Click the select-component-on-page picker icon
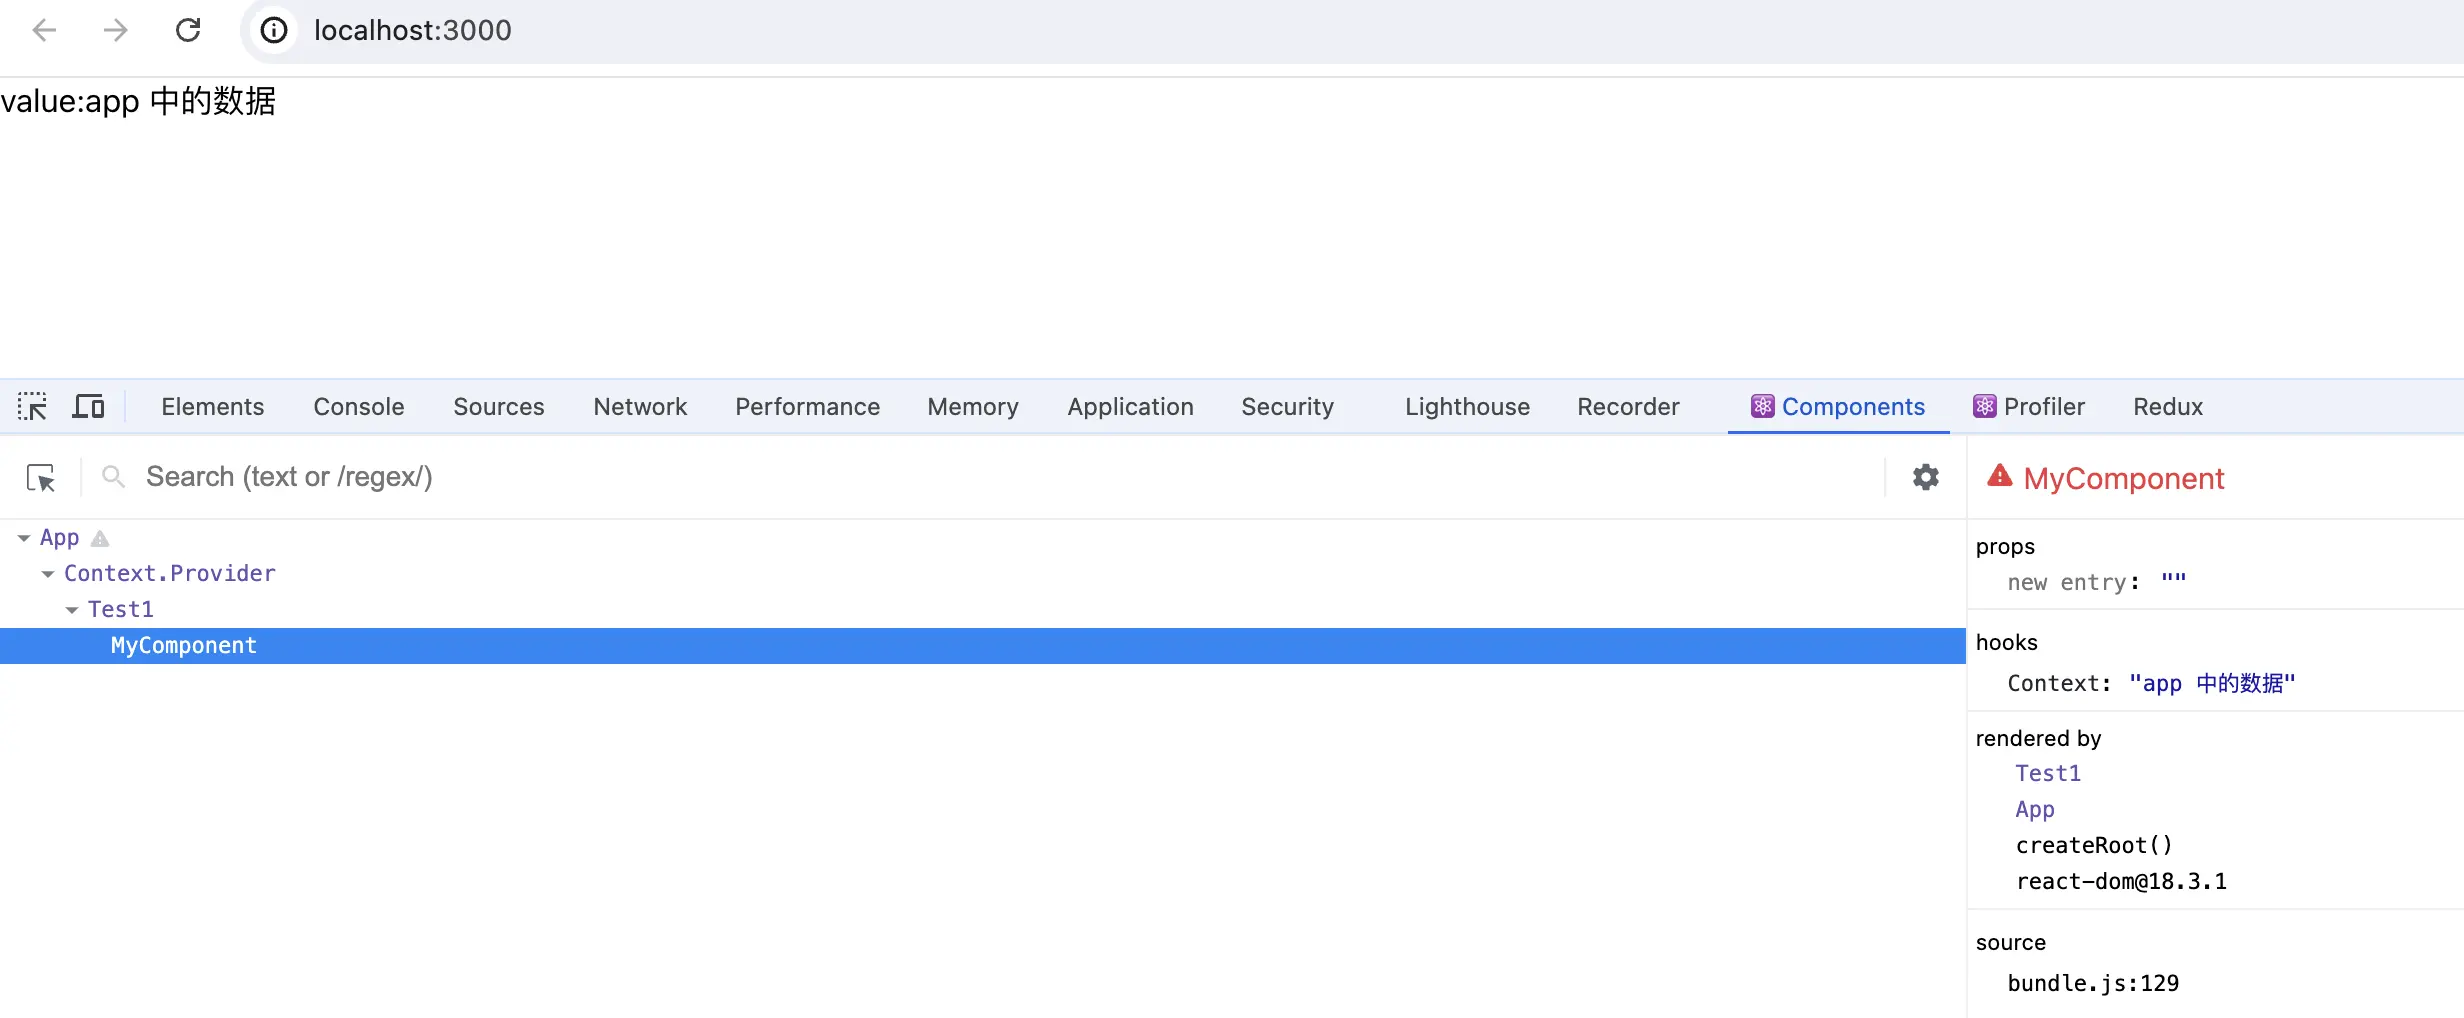Viewport: 2464px width, 1018px height. (x=40, y=477)
